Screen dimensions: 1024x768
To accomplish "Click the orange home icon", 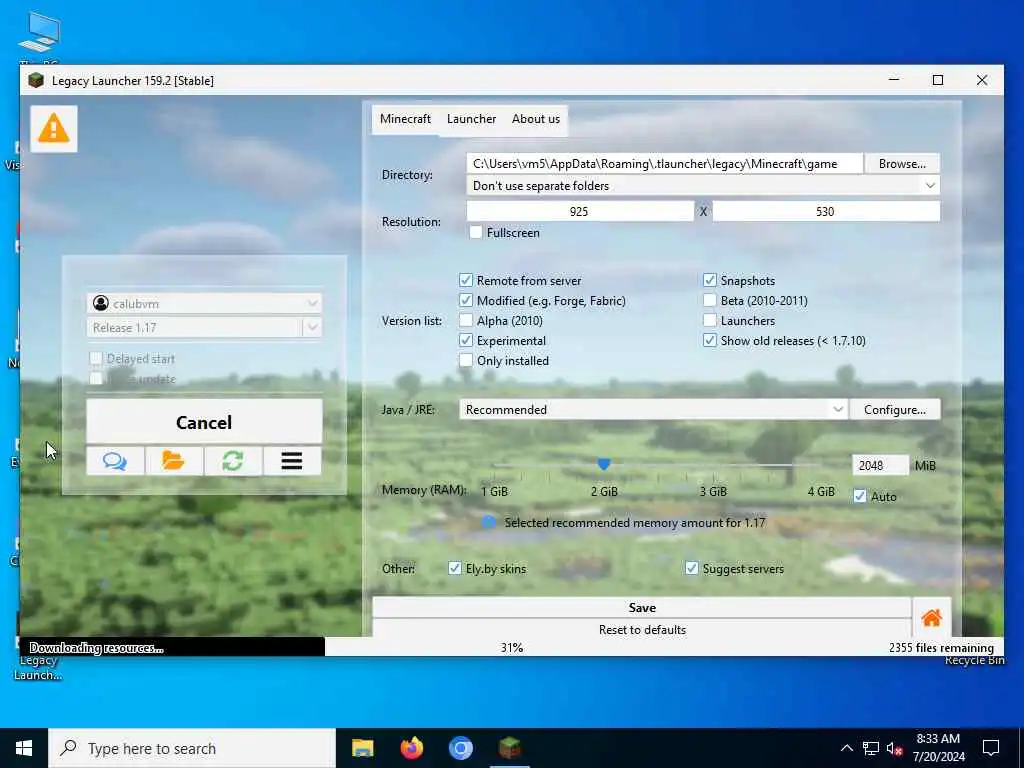I will 931,617.
